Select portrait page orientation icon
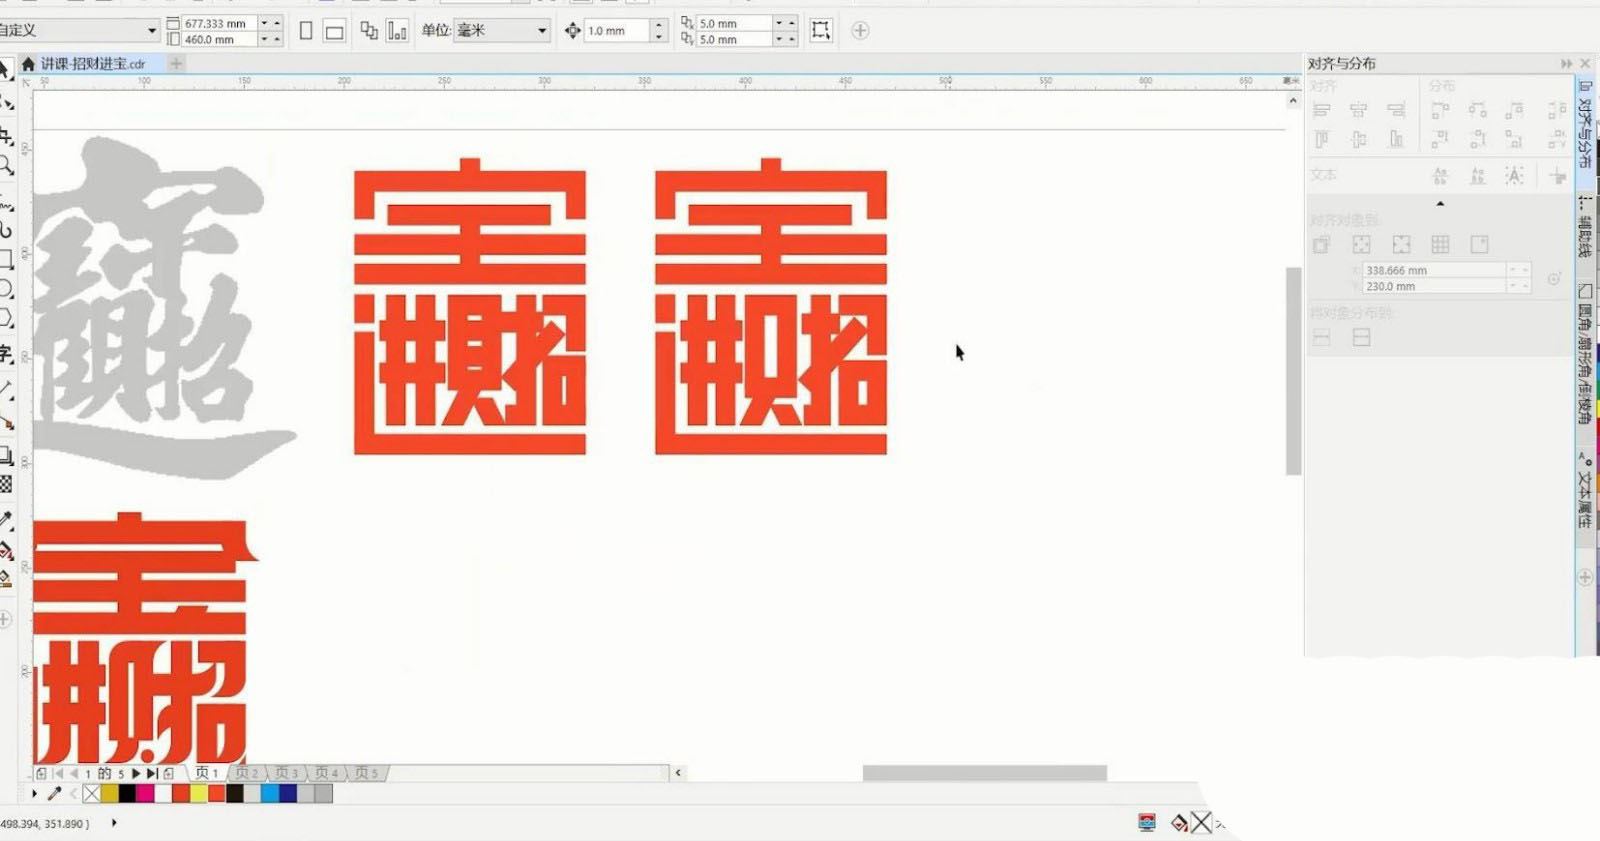 click(x=306, y=31)
